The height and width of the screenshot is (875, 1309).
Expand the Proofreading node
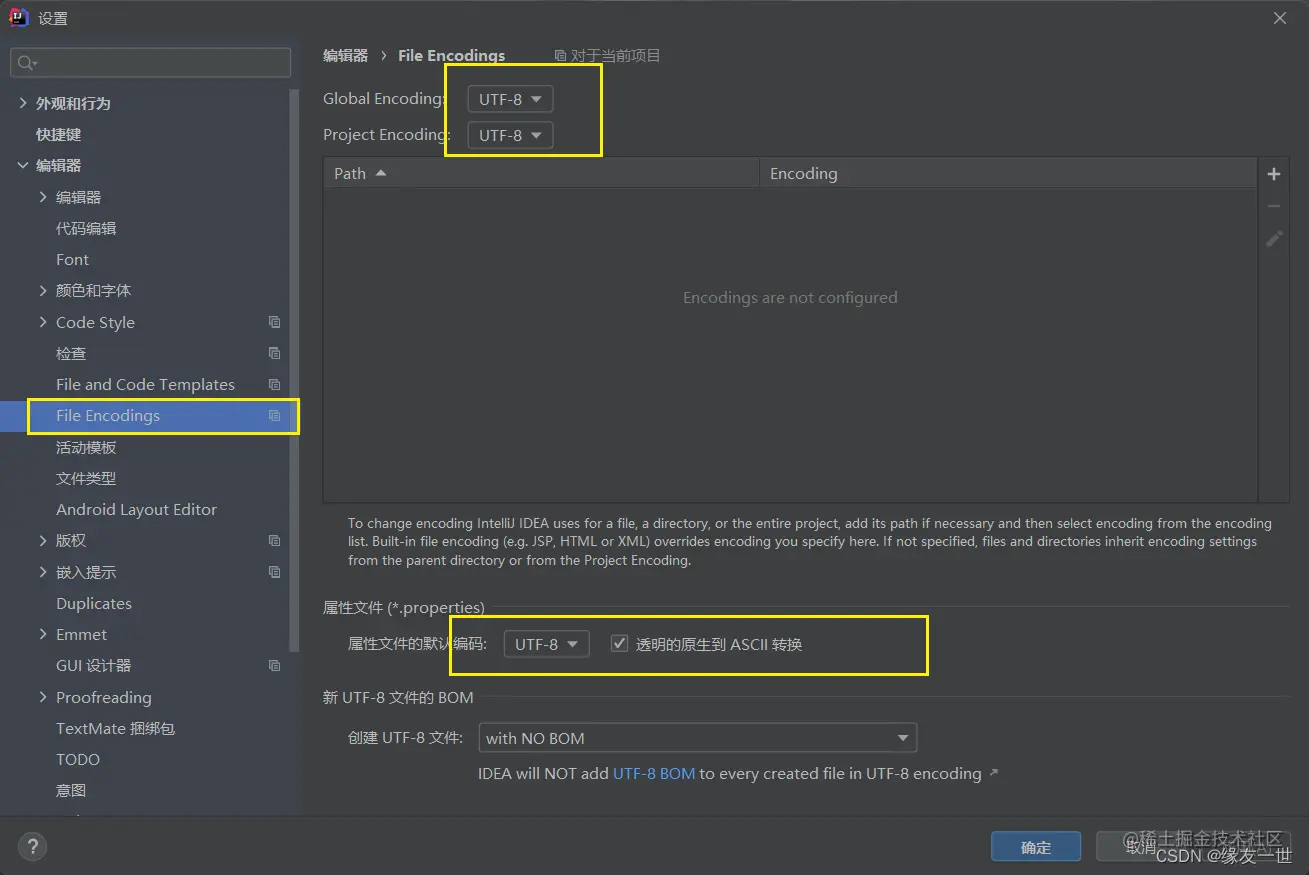pos(43,697)
